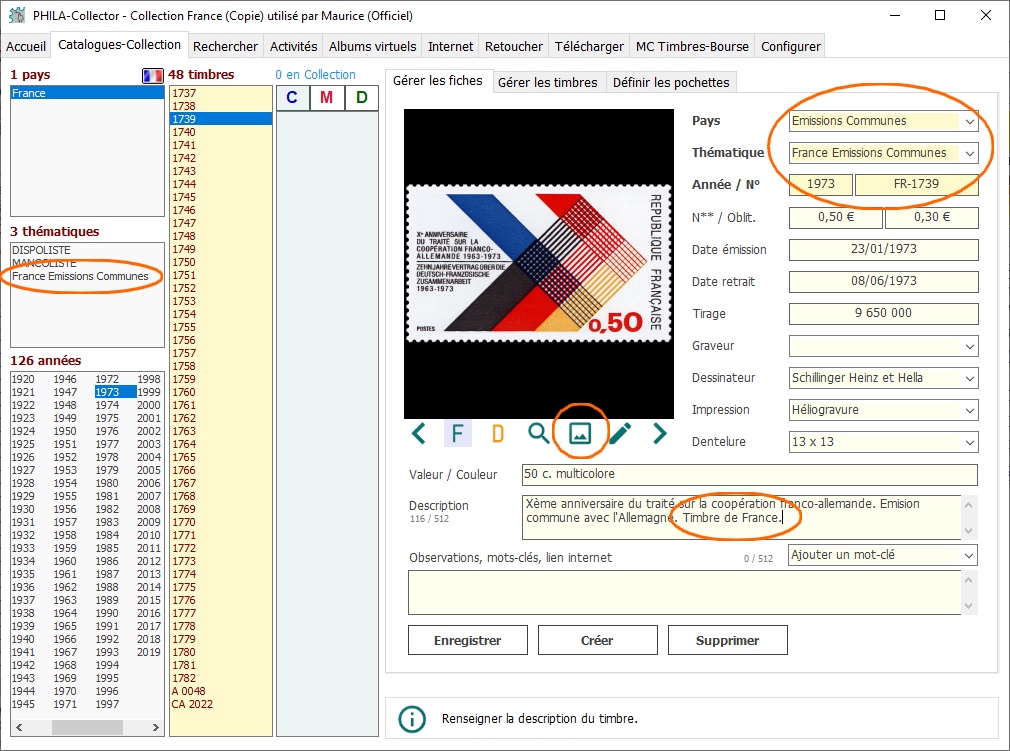This screenshot has height=751, width=1010.
Task: Open the Dessinateur dropdown
Action: coord(969,379)
